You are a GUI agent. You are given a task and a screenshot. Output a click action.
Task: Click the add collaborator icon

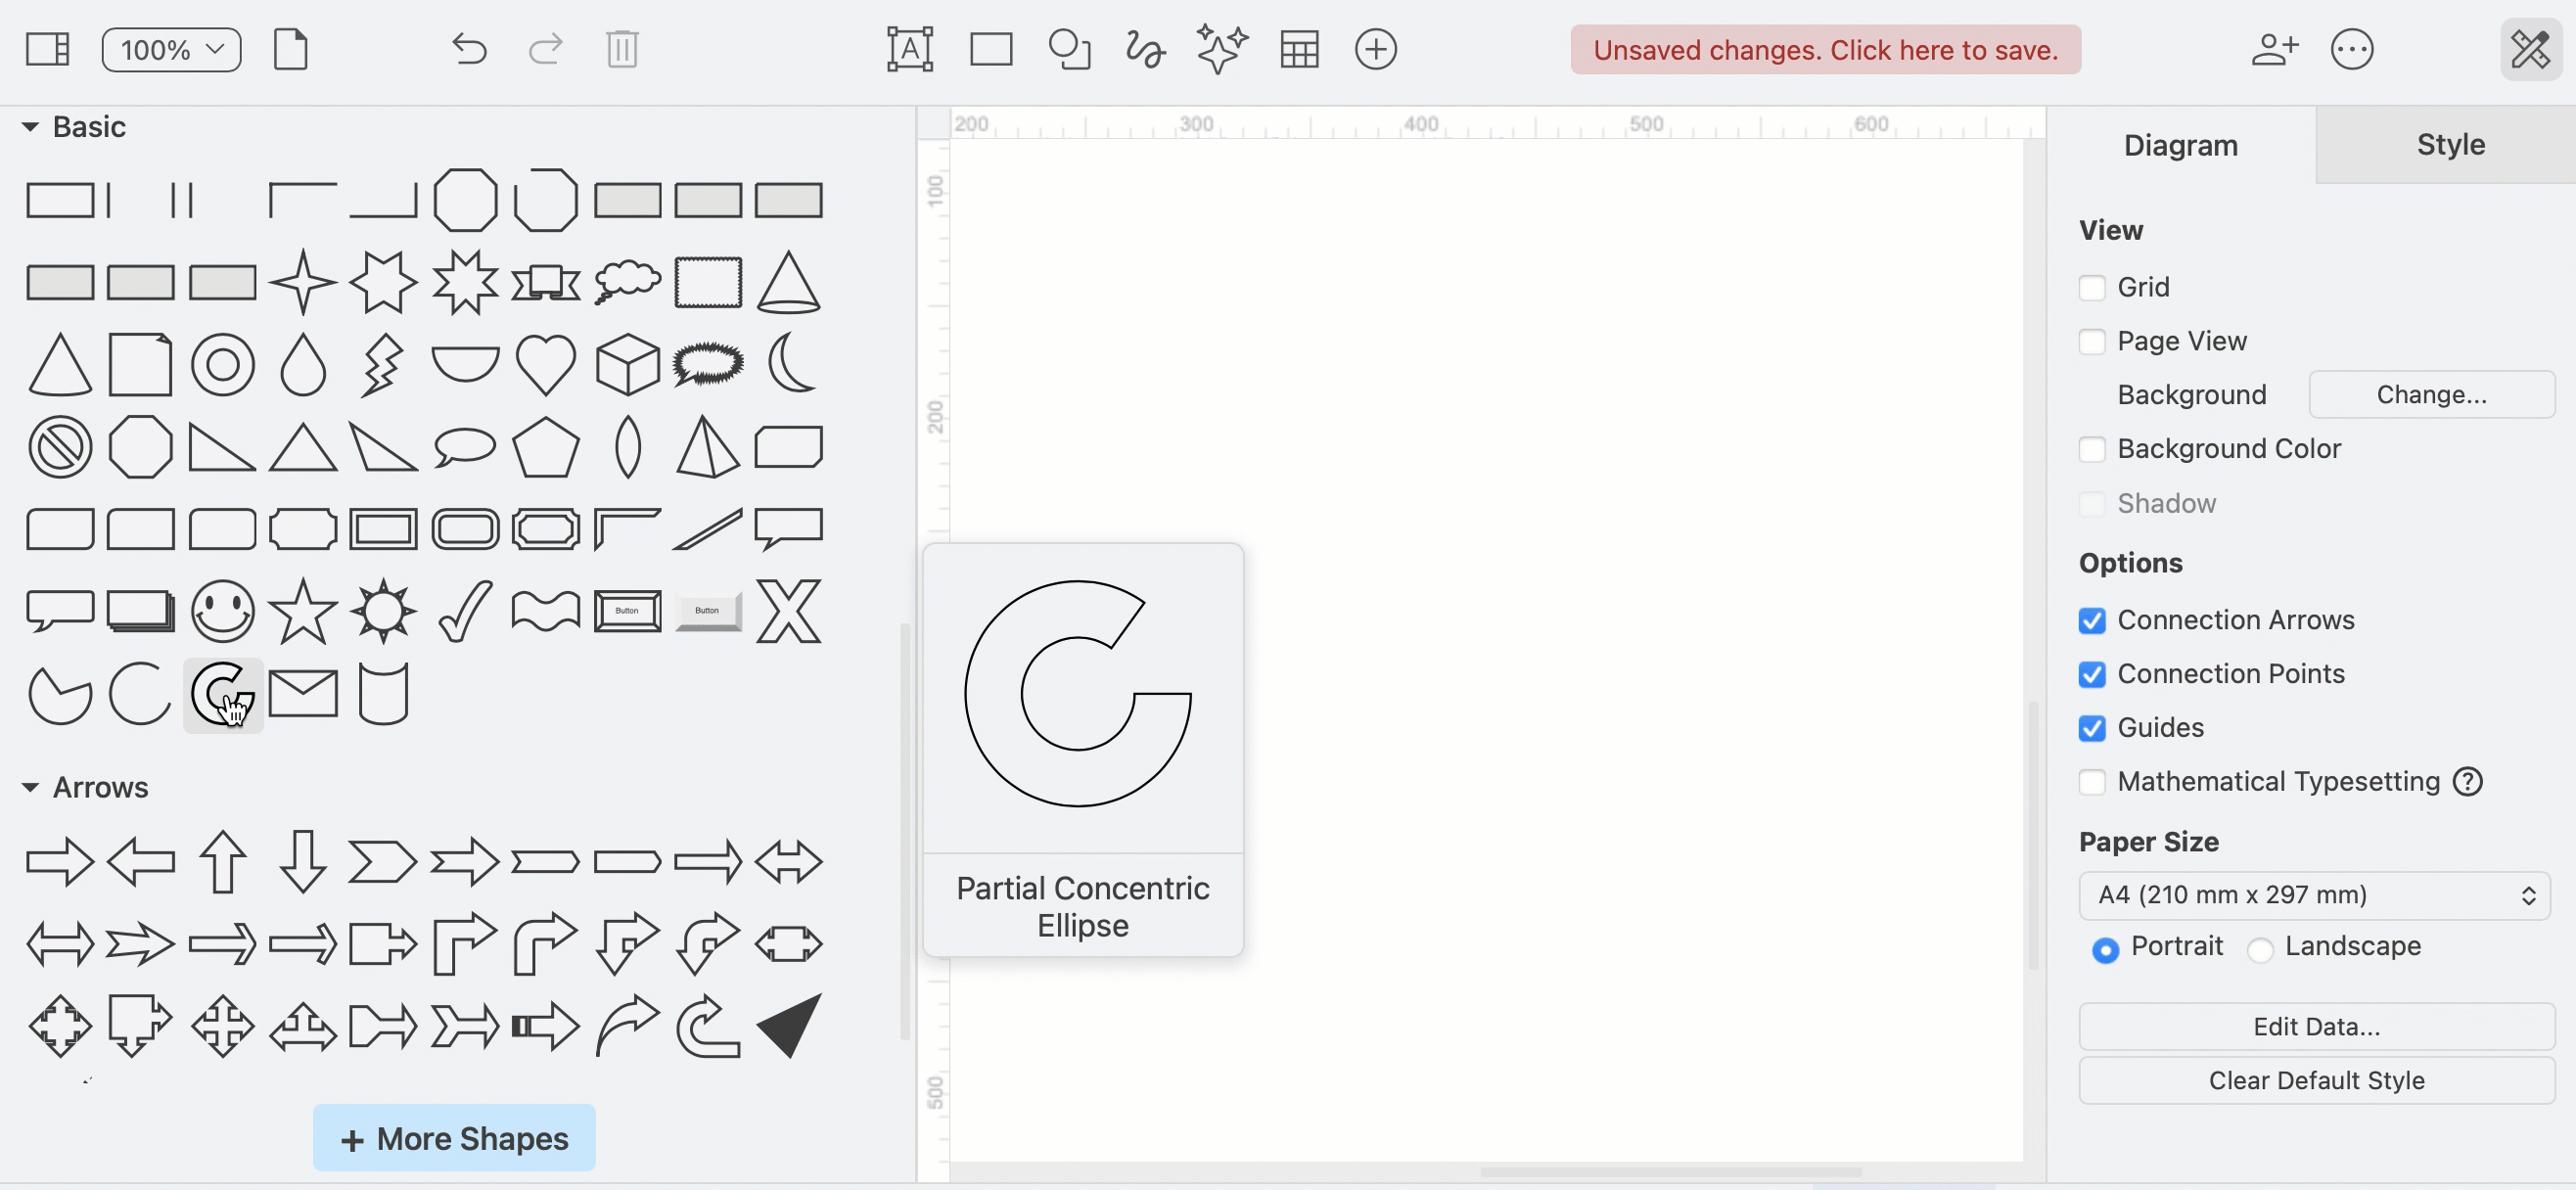tap(2274, 49)
